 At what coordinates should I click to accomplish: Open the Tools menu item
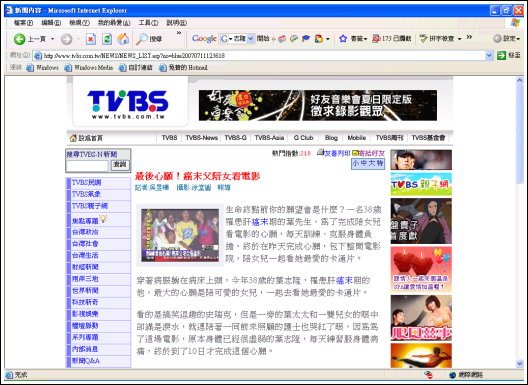click(x=148, y=23)
